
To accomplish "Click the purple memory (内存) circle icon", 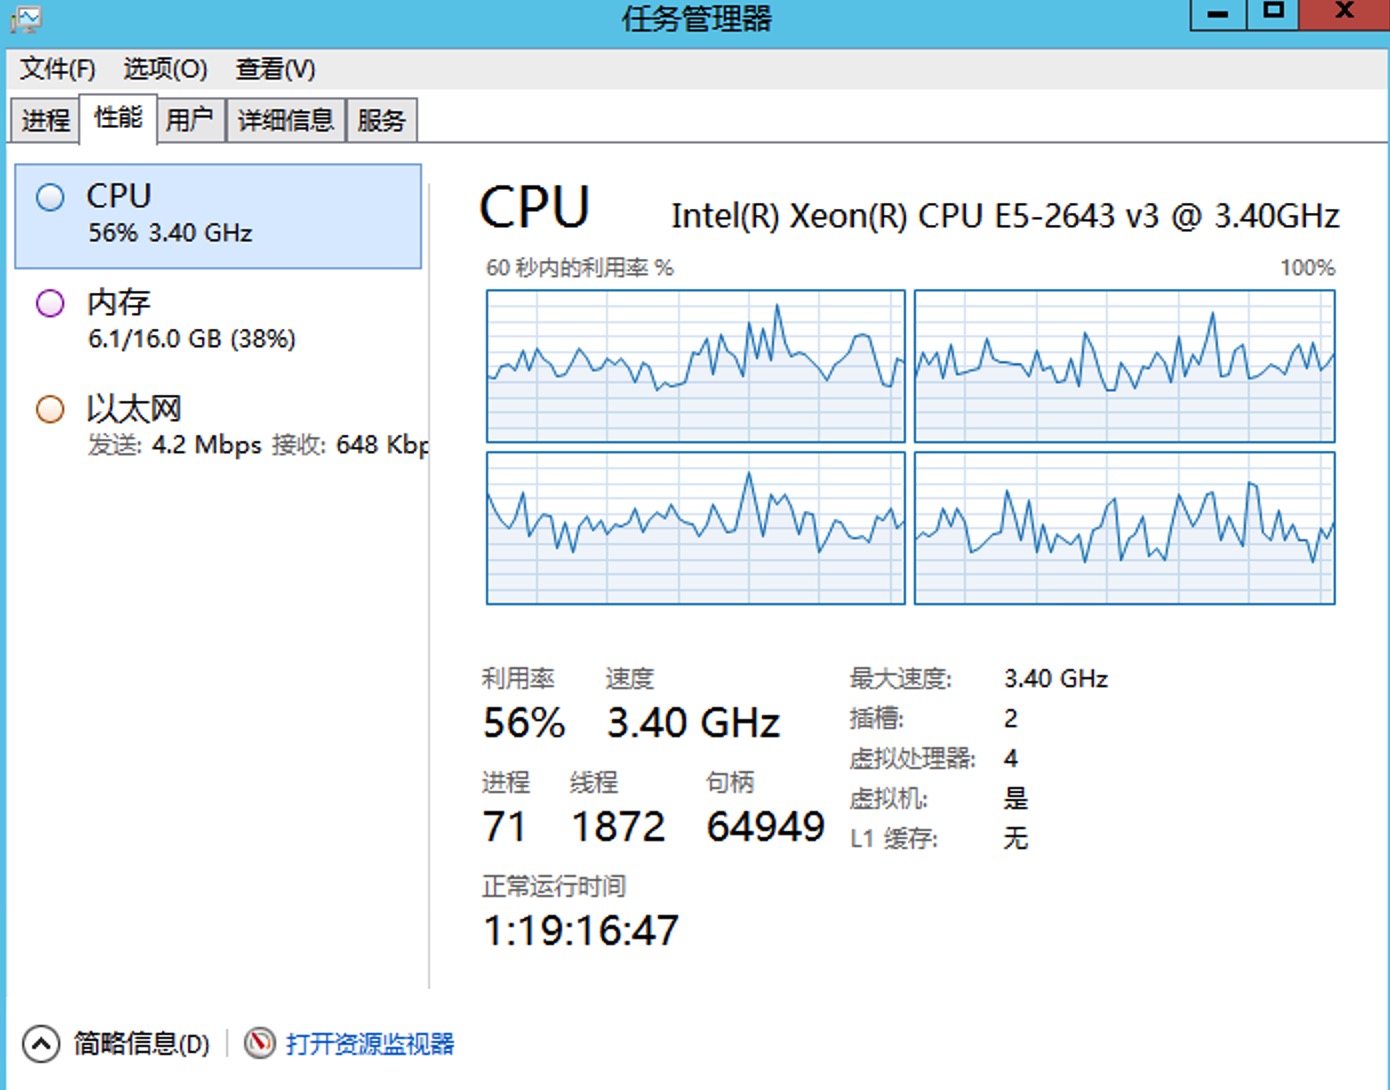I will point(50,303).
